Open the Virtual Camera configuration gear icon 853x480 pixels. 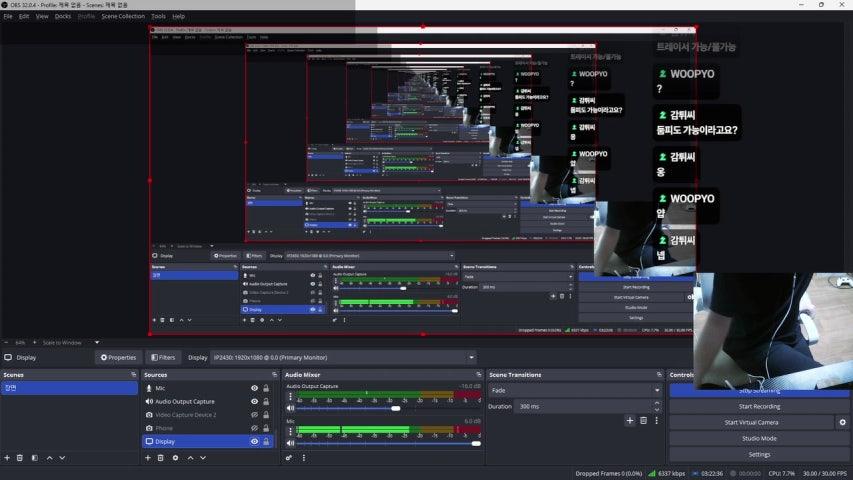point(842,422)
